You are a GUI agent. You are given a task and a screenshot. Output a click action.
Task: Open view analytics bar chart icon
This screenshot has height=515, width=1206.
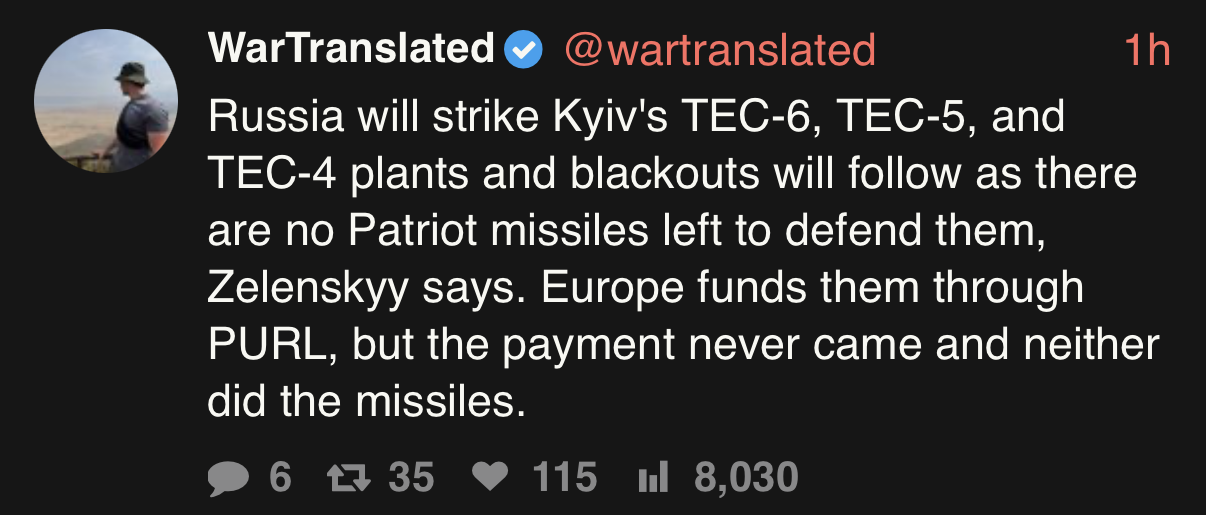[x=652, y=478]
